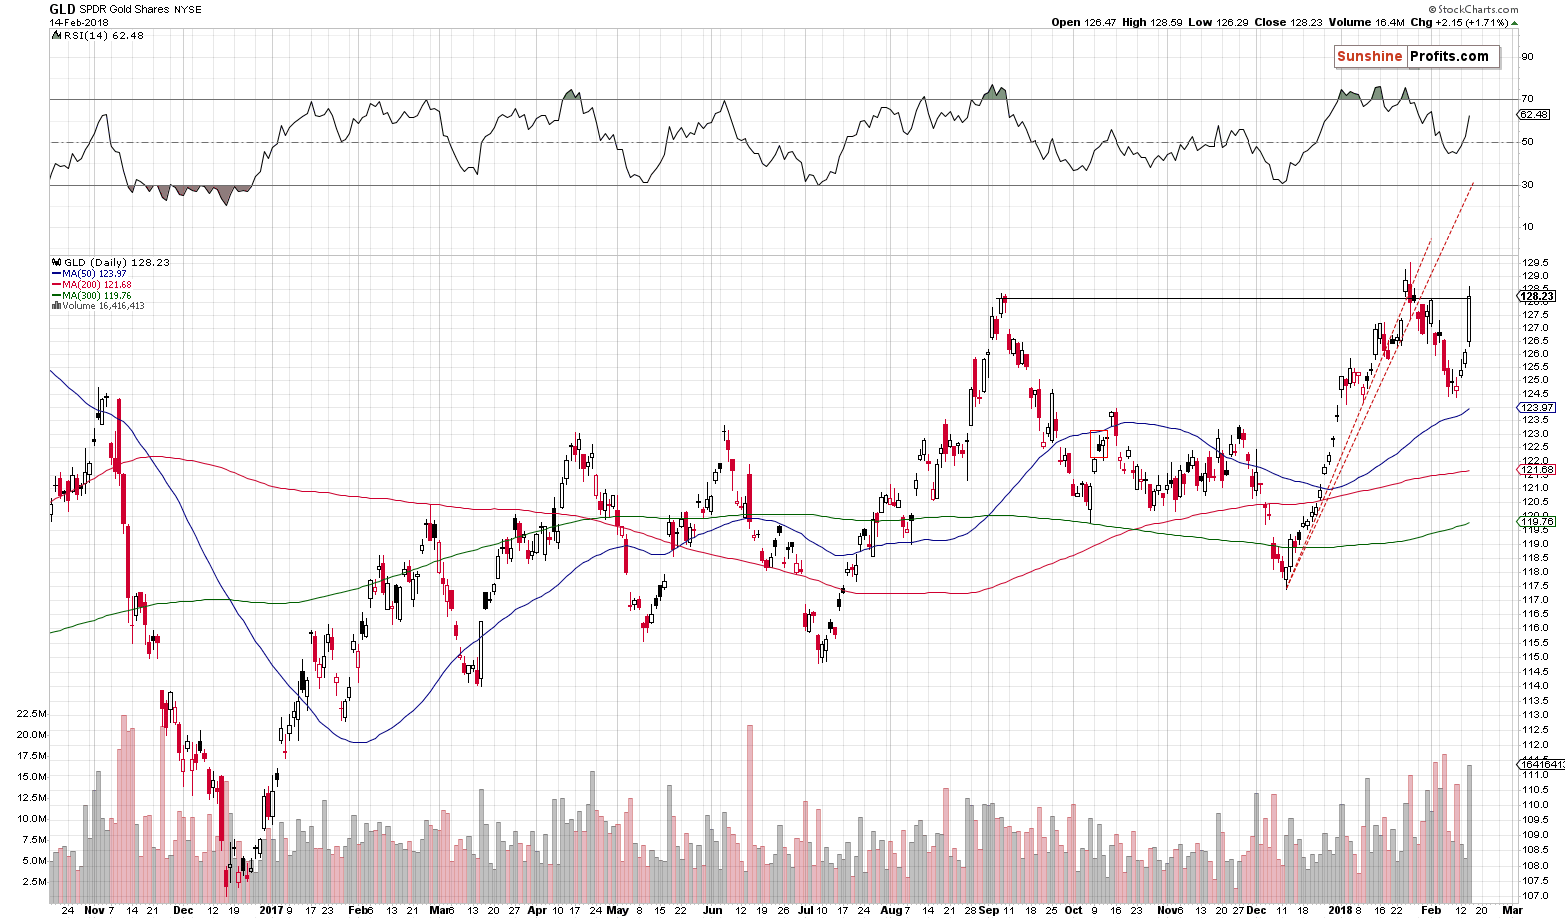The width and height of the screenshot is (1565, 919).
Task: Click the 'MA(300) 119.76' legend entry
Action: coord(97,296)
